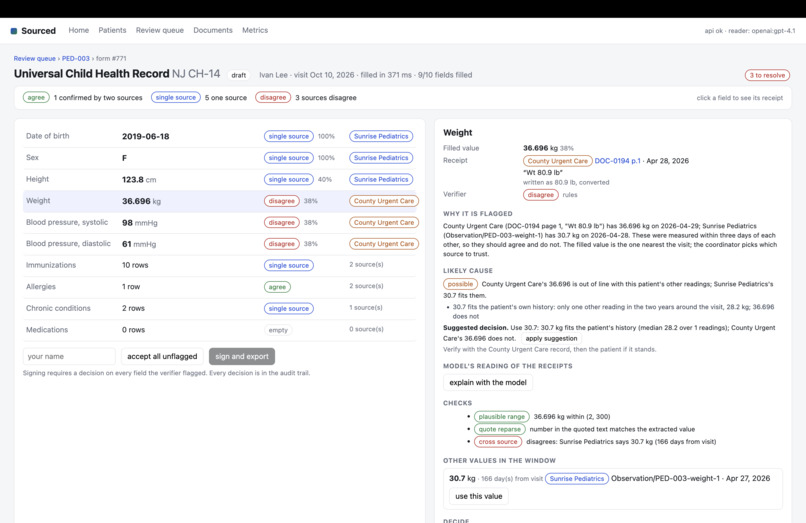Viewport: 806px width, 523px height.
Task: Click the verifier disagree badge
Action: (541, 195)
